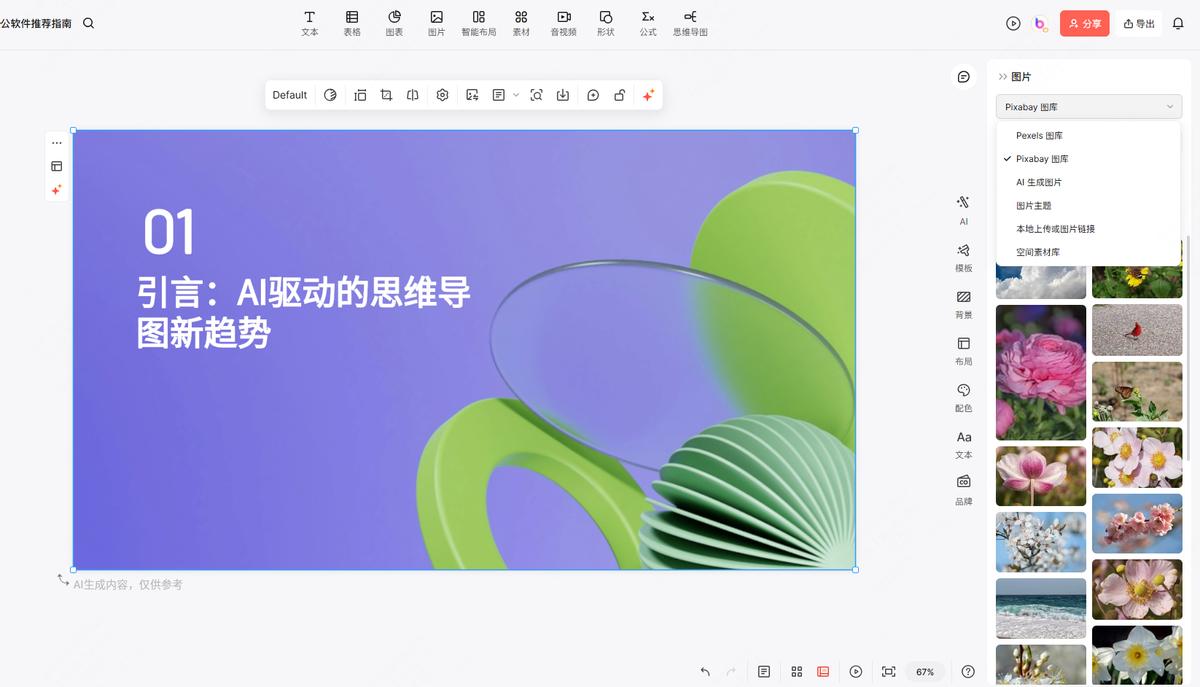
Task: Open the 图片 insert tool in top toolbar
Action: pyautogui.click(x=436, y=23)
